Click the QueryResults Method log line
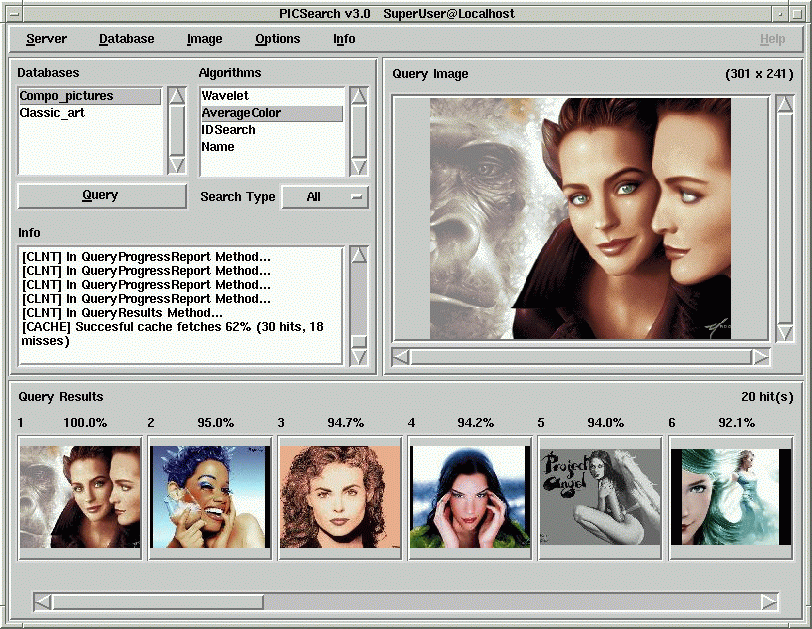The image size is (812, 629). (x=122, y=313)
